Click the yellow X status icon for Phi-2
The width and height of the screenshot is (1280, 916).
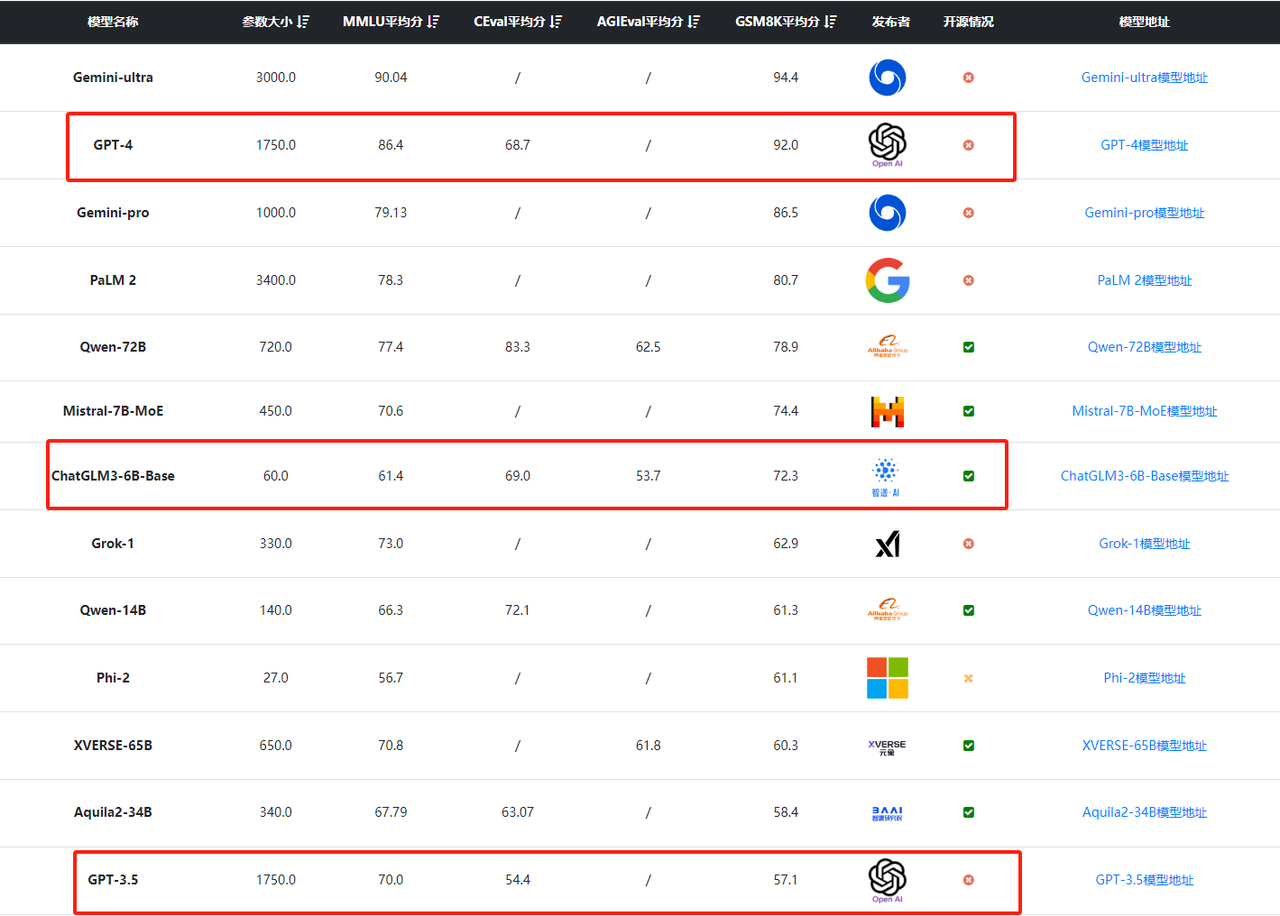pyautogui.click(x=968, y=678)
